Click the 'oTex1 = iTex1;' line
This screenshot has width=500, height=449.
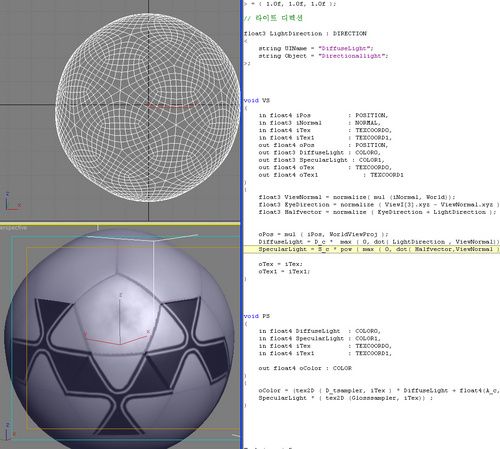(x=284, y=271)
